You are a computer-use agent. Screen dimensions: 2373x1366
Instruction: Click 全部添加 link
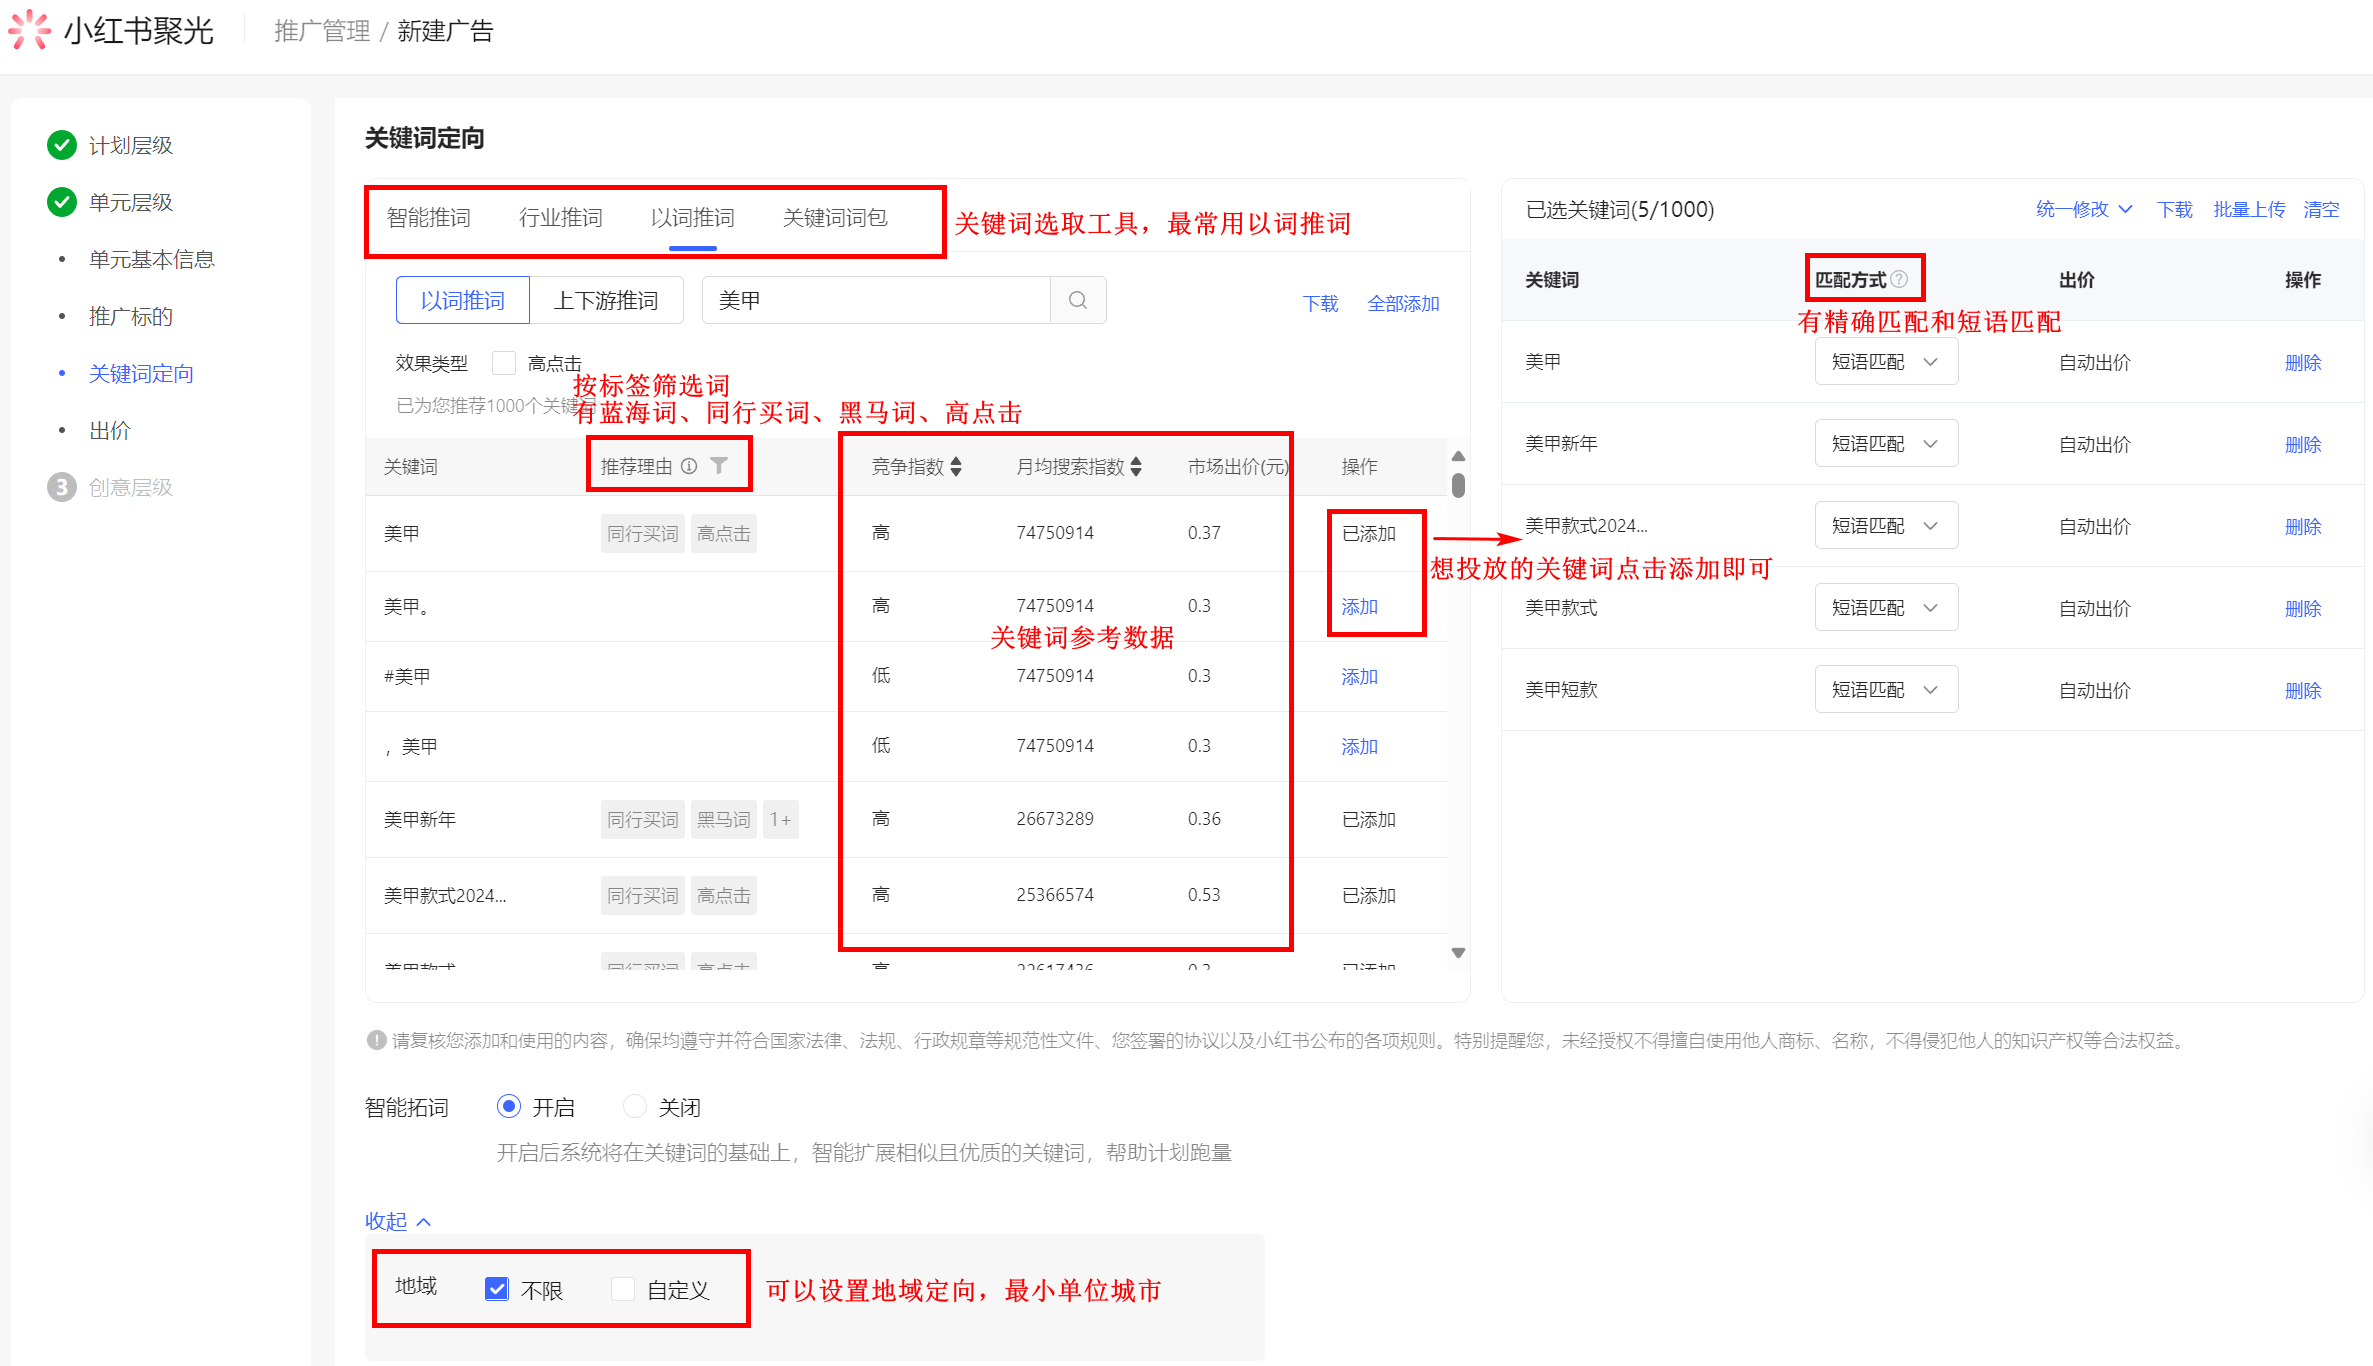click(1403, 303)
